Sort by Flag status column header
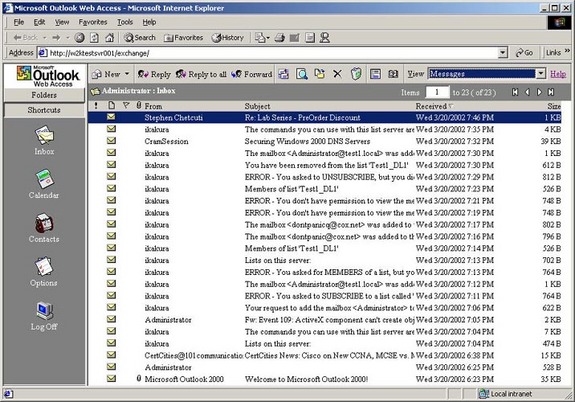 [126, 105]
